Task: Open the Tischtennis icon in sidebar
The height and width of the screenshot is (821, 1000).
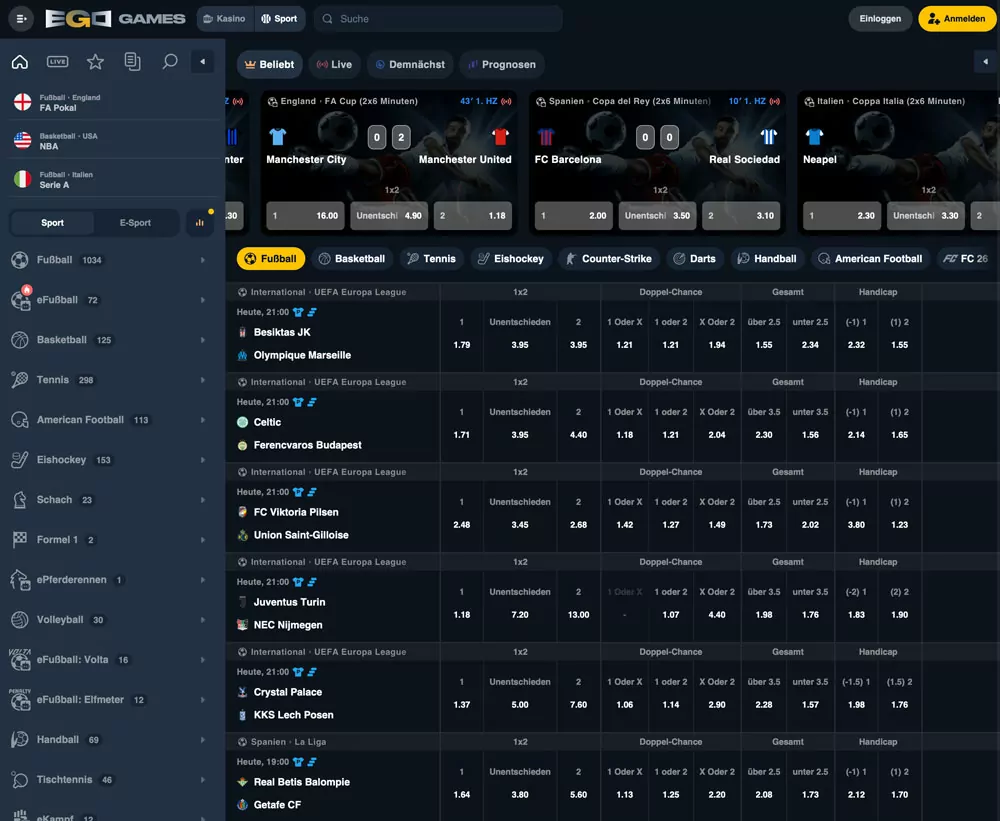Action: (x=20, y=780)
